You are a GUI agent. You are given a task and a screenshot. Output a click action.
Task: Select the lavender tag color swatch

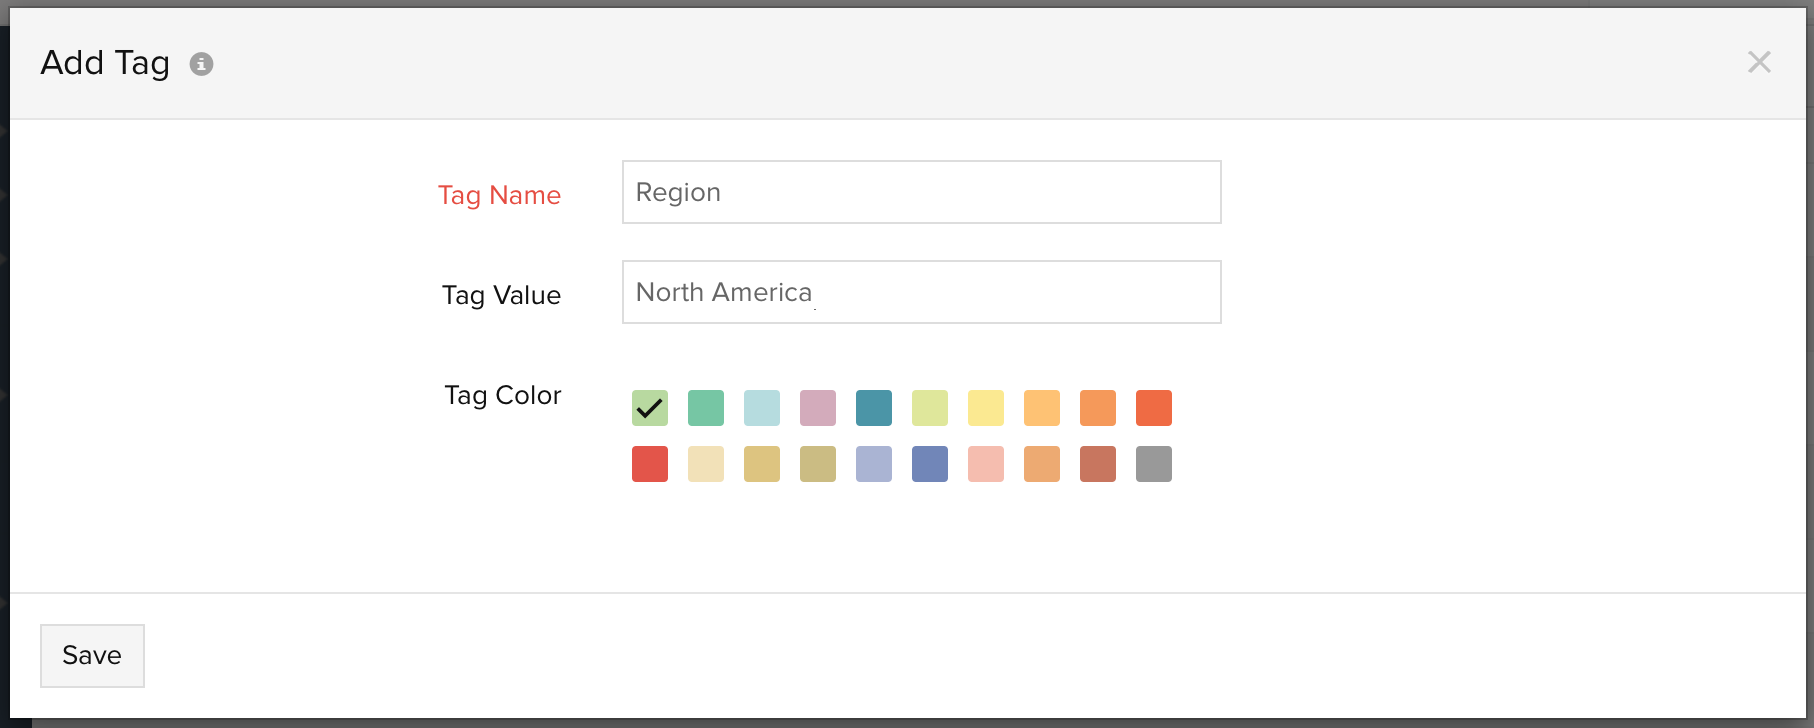874,464
